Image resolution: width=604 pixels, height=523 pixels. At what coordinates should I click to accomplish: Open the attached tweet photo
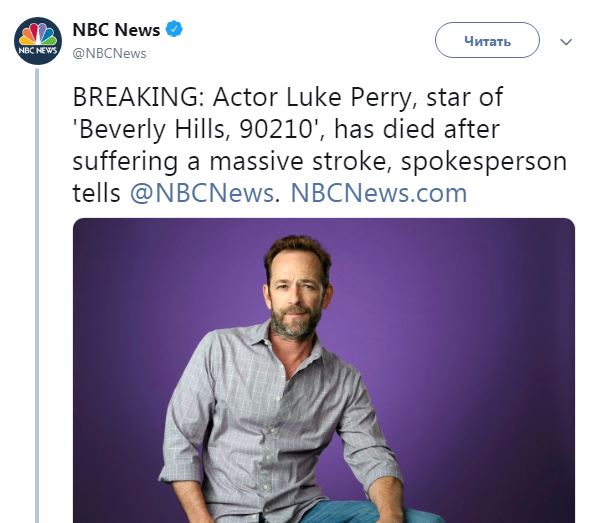(324, 370)
